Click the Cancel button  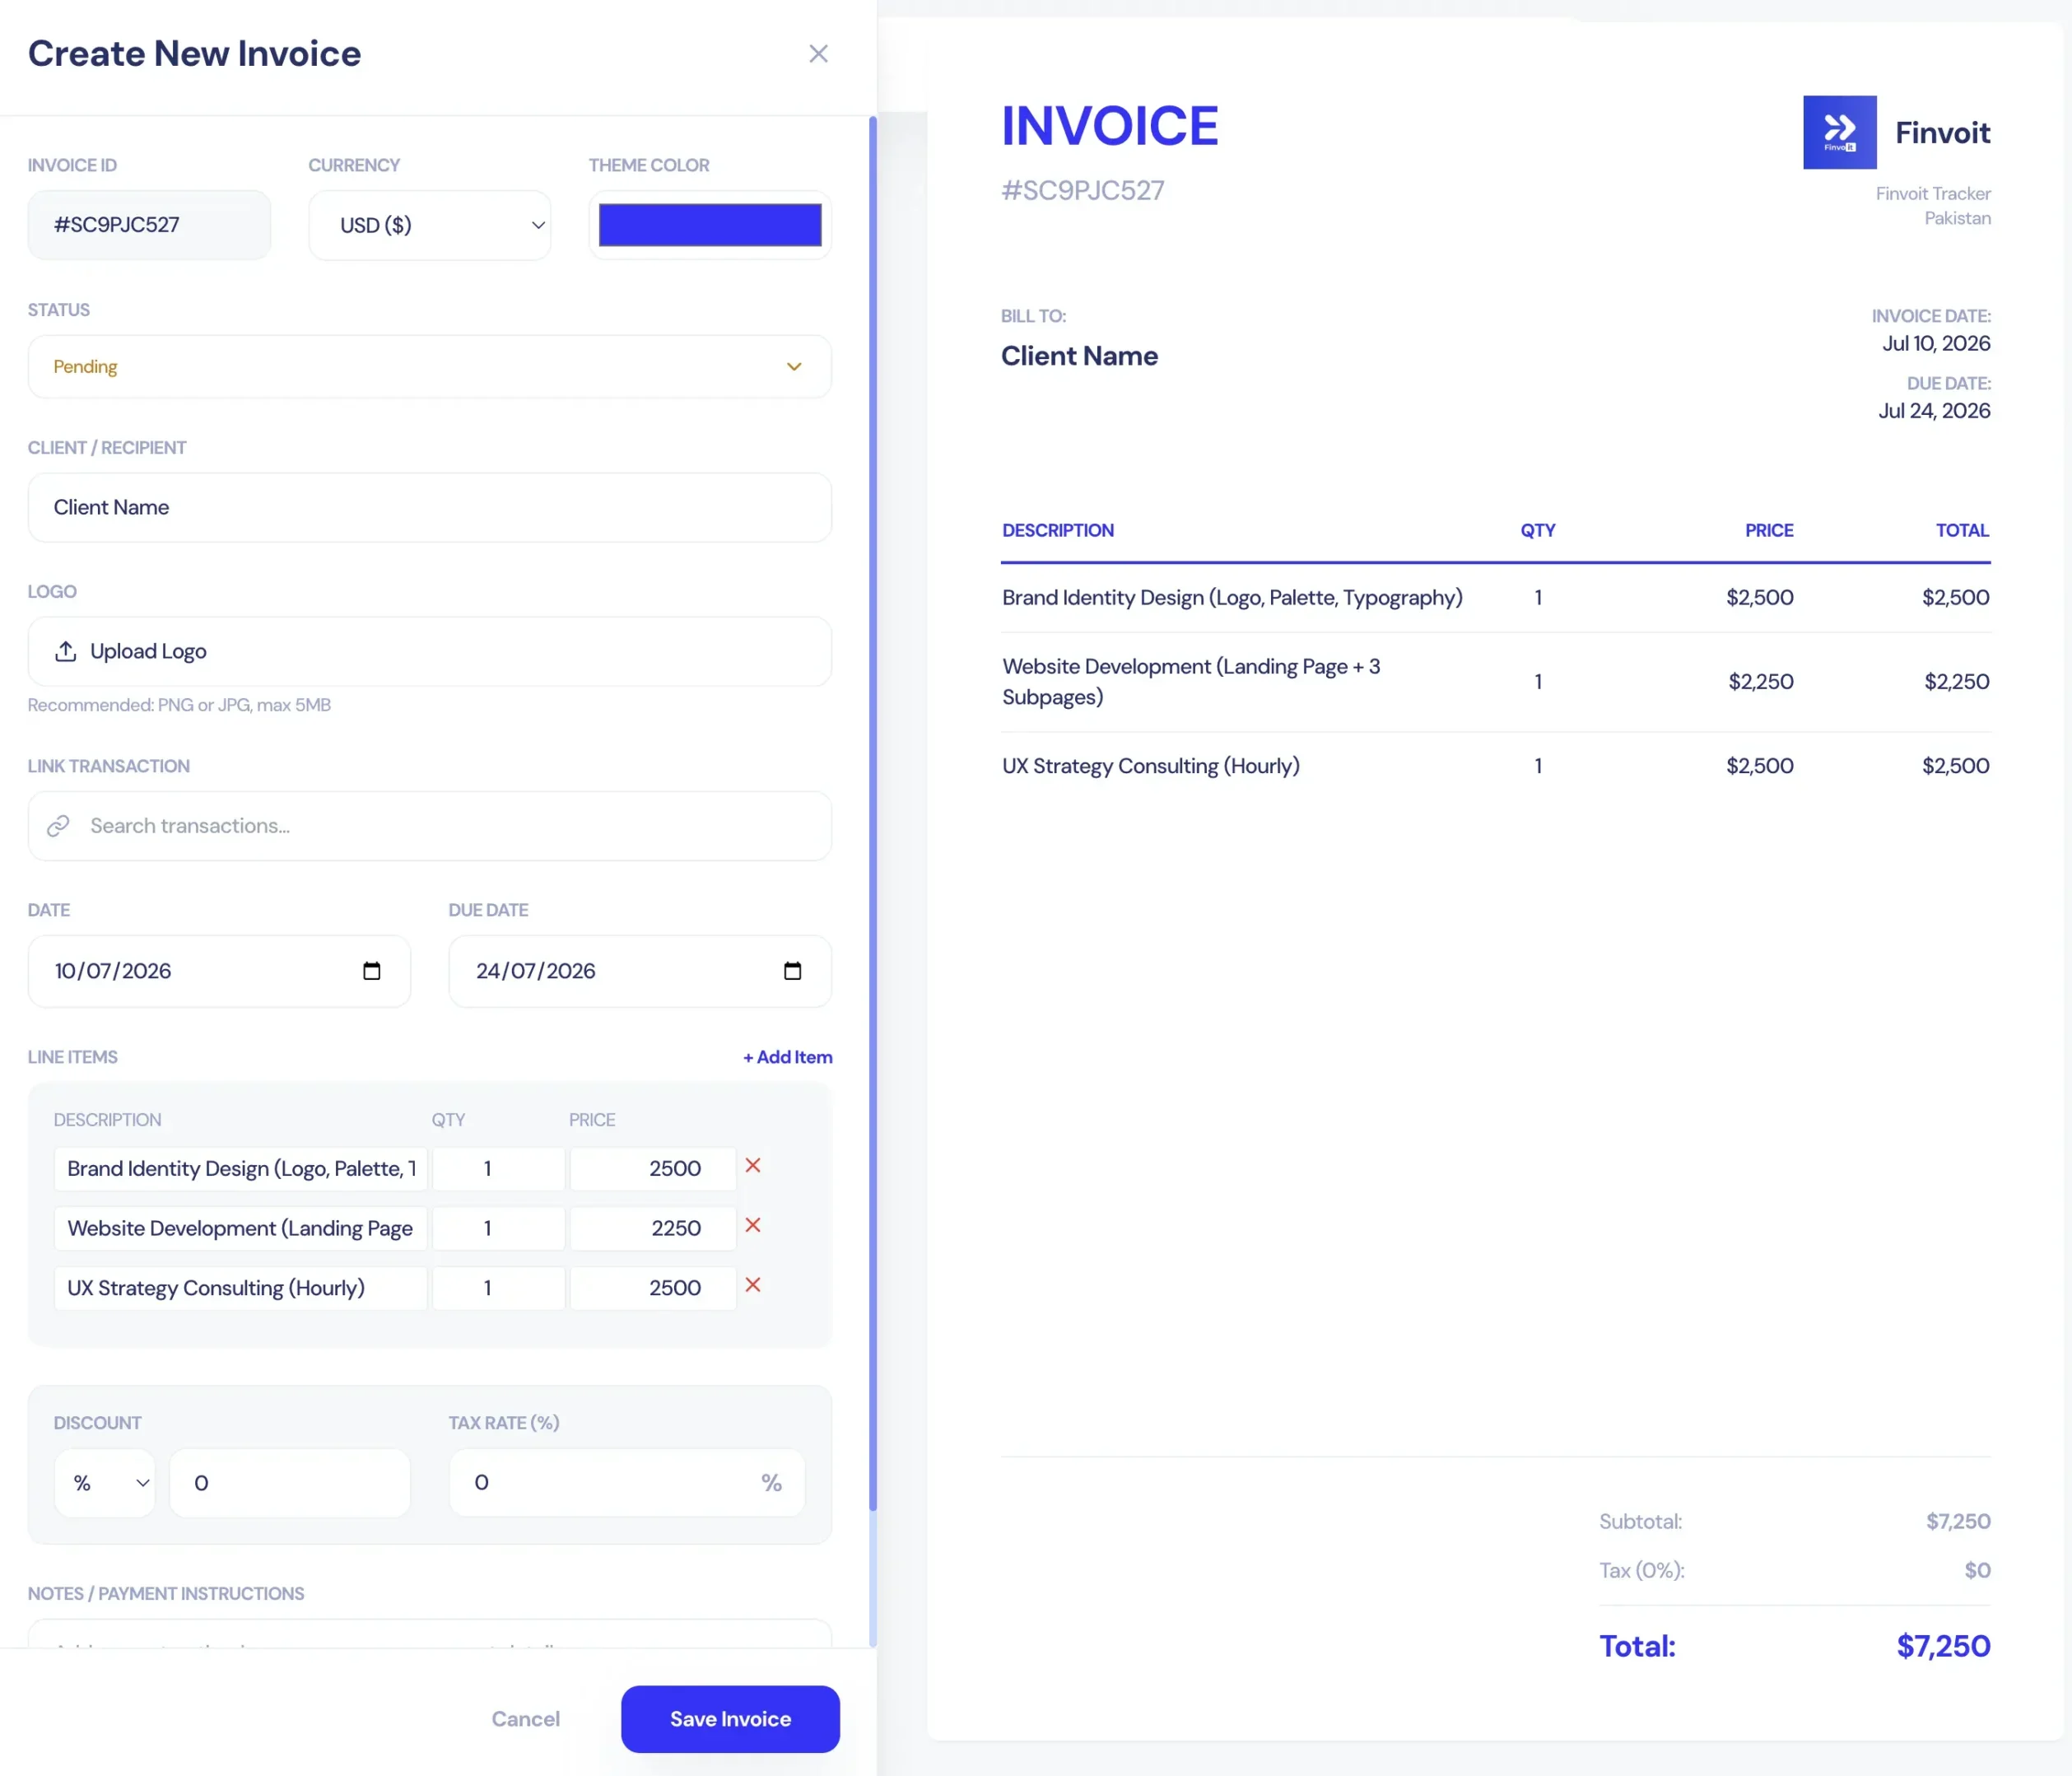(525, 1719)
